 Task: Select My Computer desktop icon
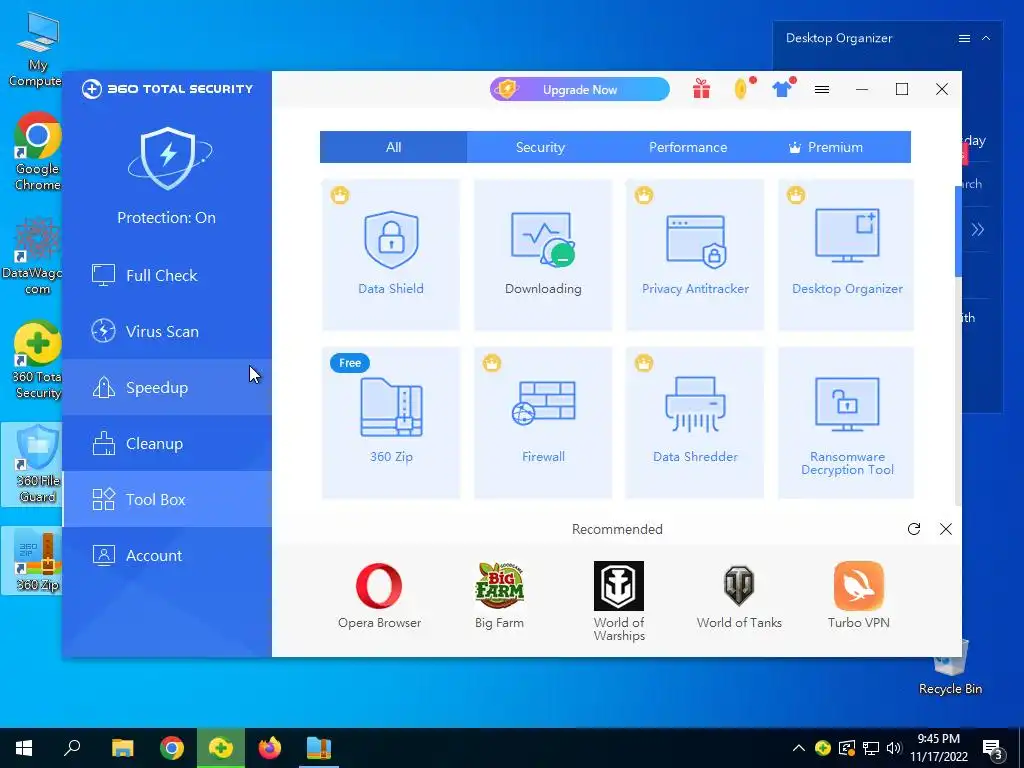pos(37,50)
